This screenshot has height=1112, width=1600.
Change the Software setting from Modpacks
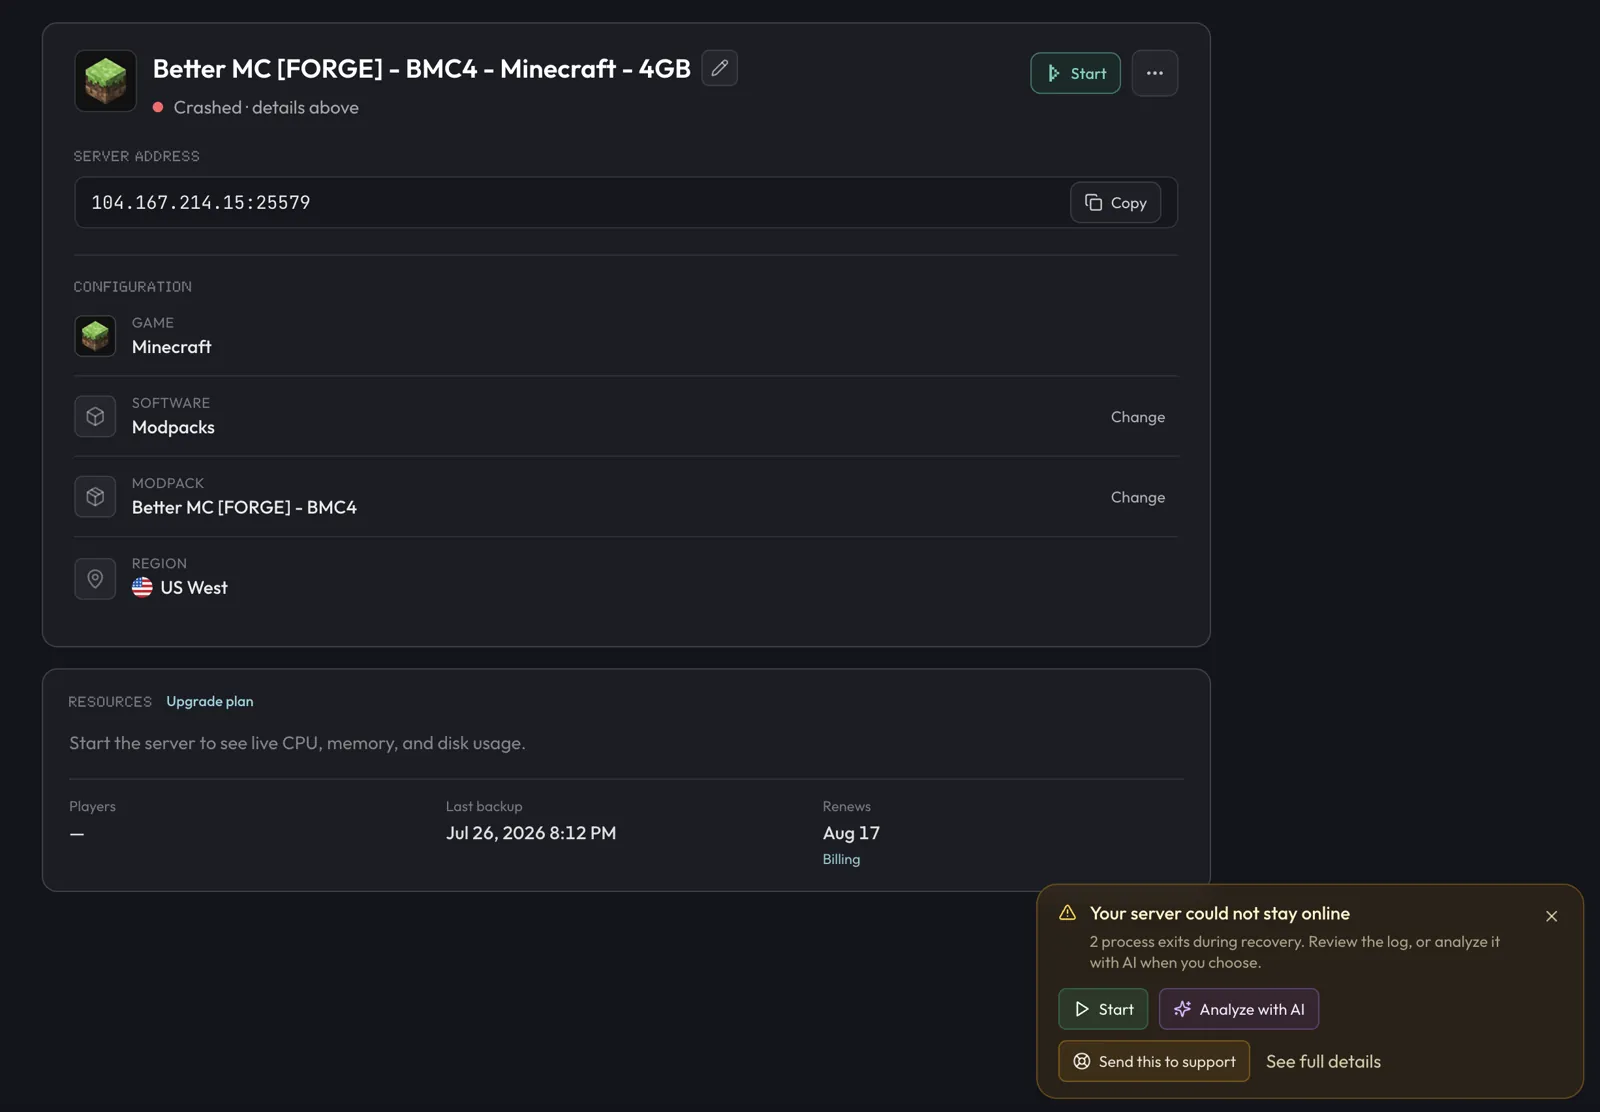coord(1138,417)
